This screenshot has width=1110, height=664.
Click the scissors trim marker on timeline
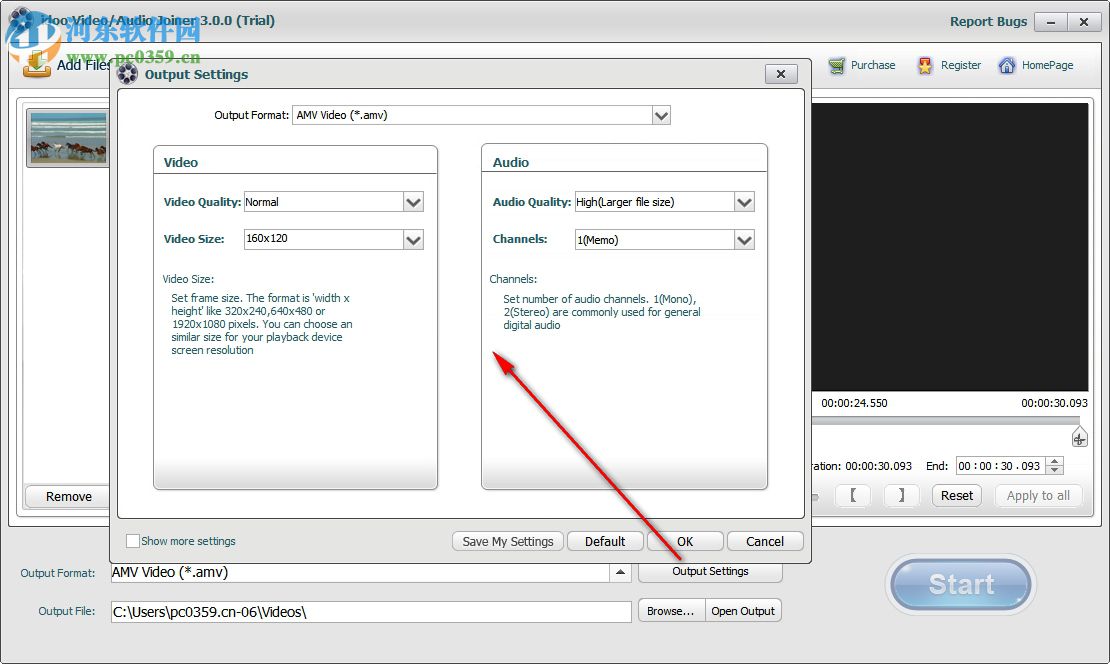[1078, 438]
